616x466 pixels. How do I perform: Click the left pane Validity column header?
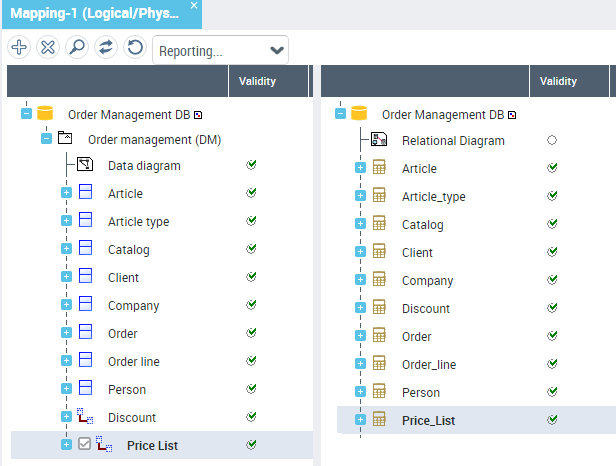257,81
